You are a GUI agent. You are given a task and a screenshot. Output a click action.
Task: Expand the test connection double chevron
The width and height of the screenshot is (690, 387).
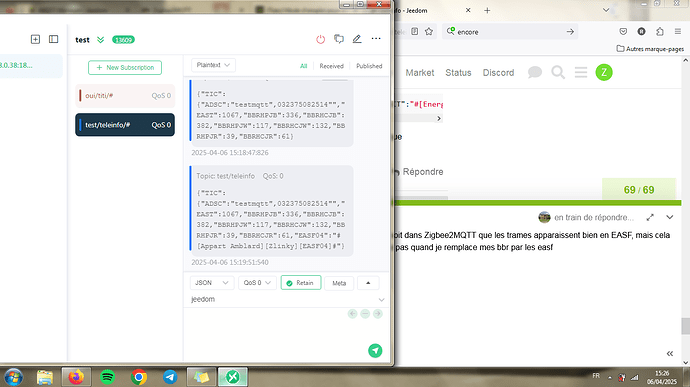(x=100, y=40)
